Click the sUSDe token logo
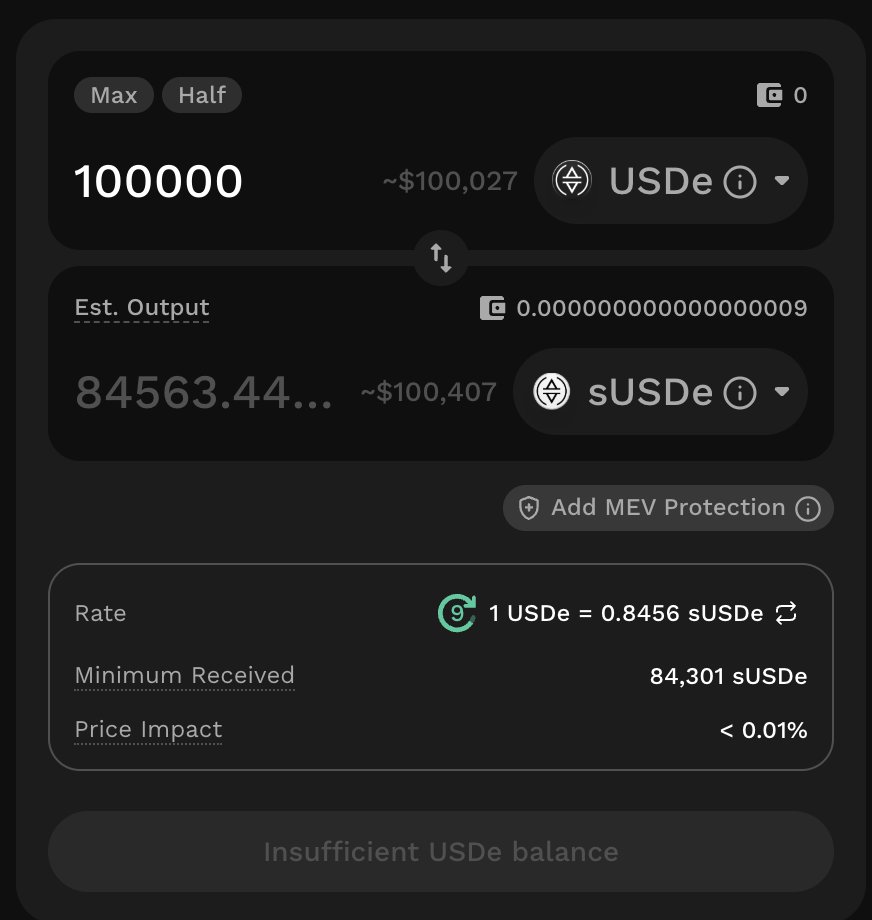The height and width of the screenshot is (920, 872). 551,392
